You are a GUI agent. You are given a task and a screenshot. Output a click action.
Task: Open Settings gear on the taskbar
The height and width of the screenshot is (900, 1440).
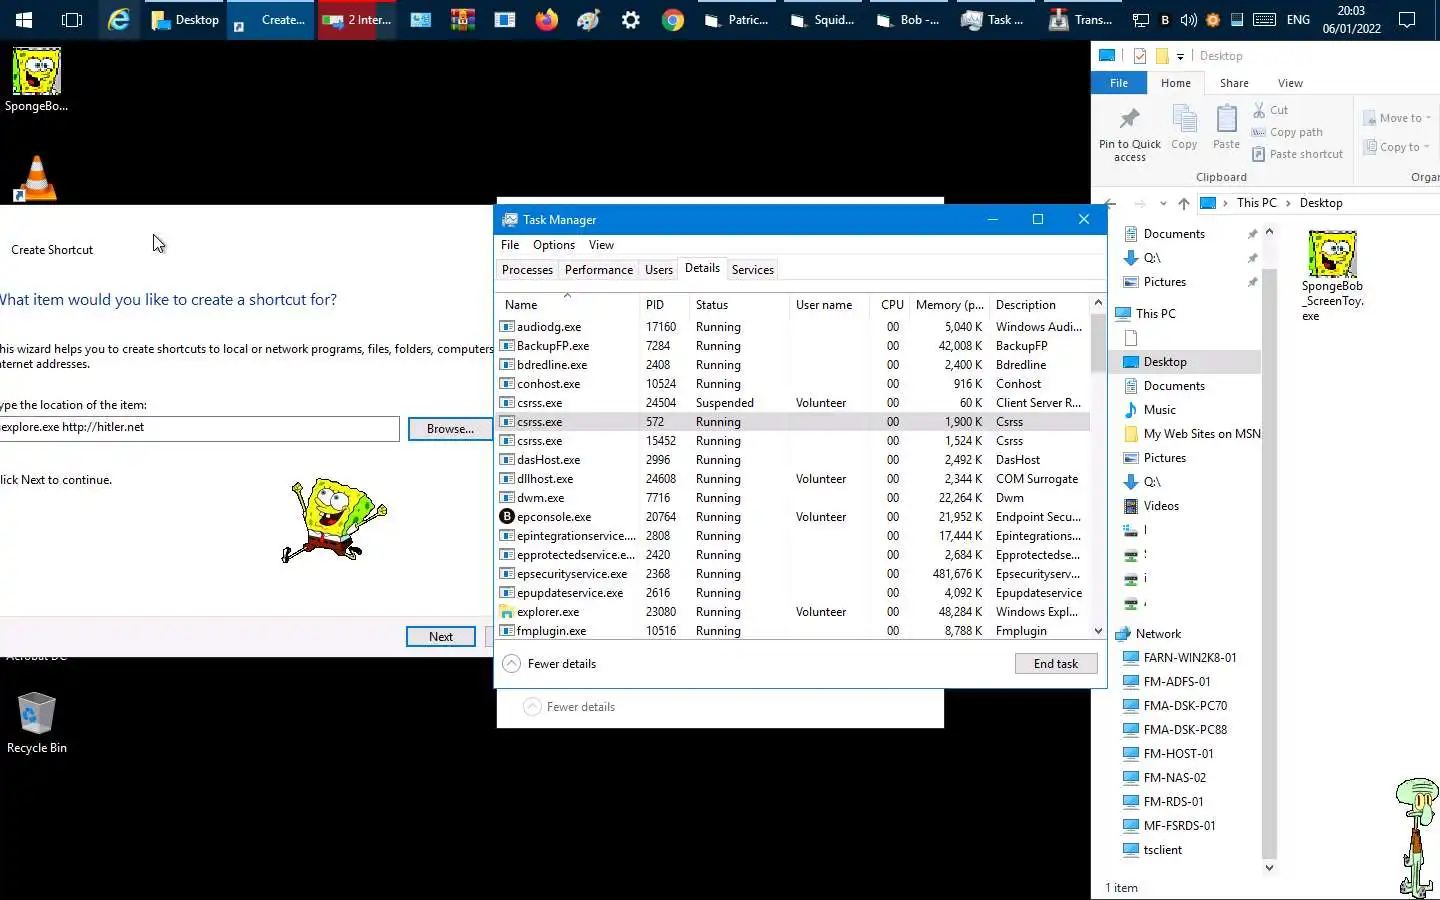pos(631,20)
